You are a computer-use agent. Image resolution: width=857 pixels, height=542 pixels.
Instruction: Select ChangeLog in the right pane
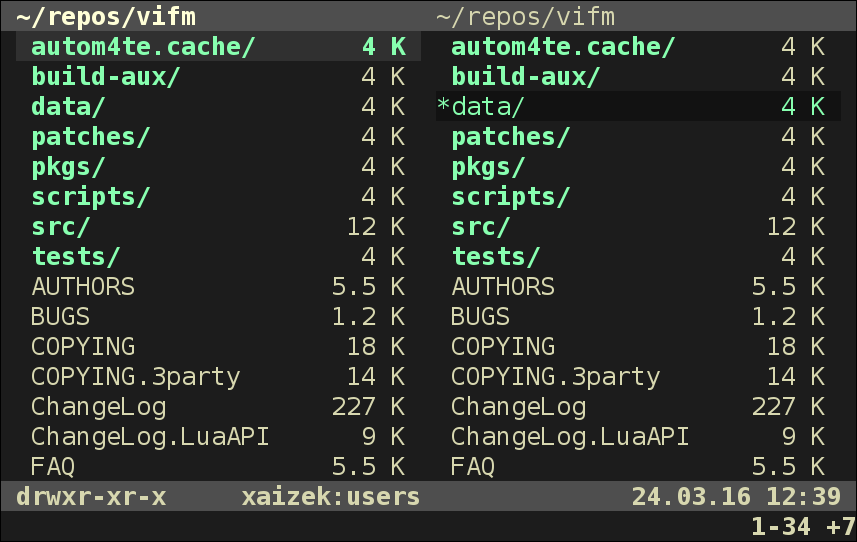[x=638, y=407]
